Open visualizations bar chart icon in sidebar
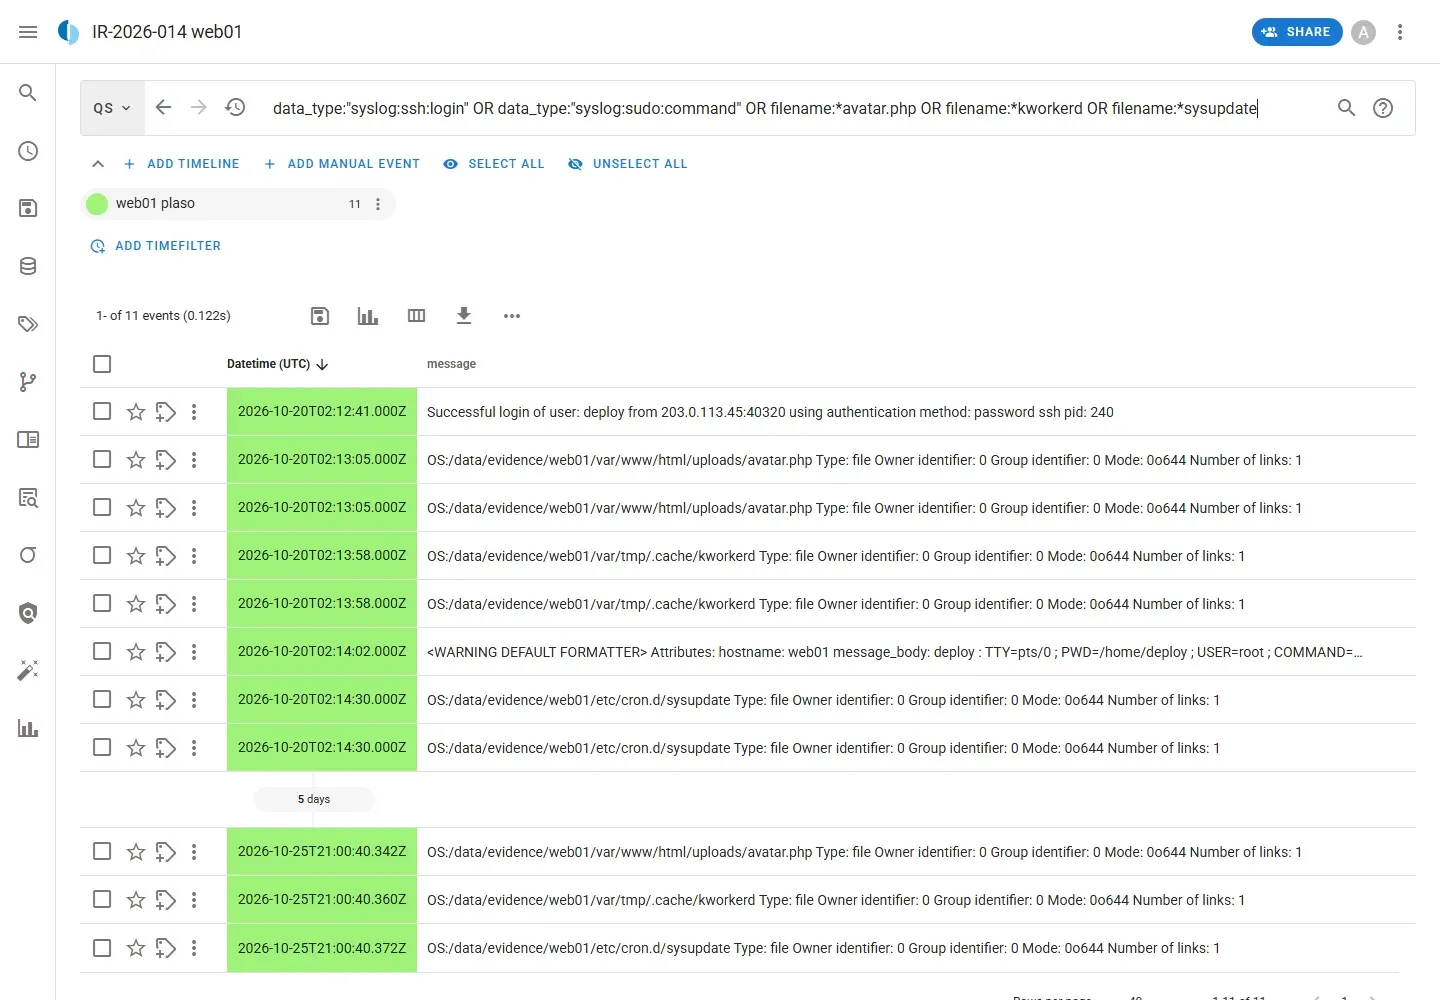 pyautogui.click(x=28, y=728)
